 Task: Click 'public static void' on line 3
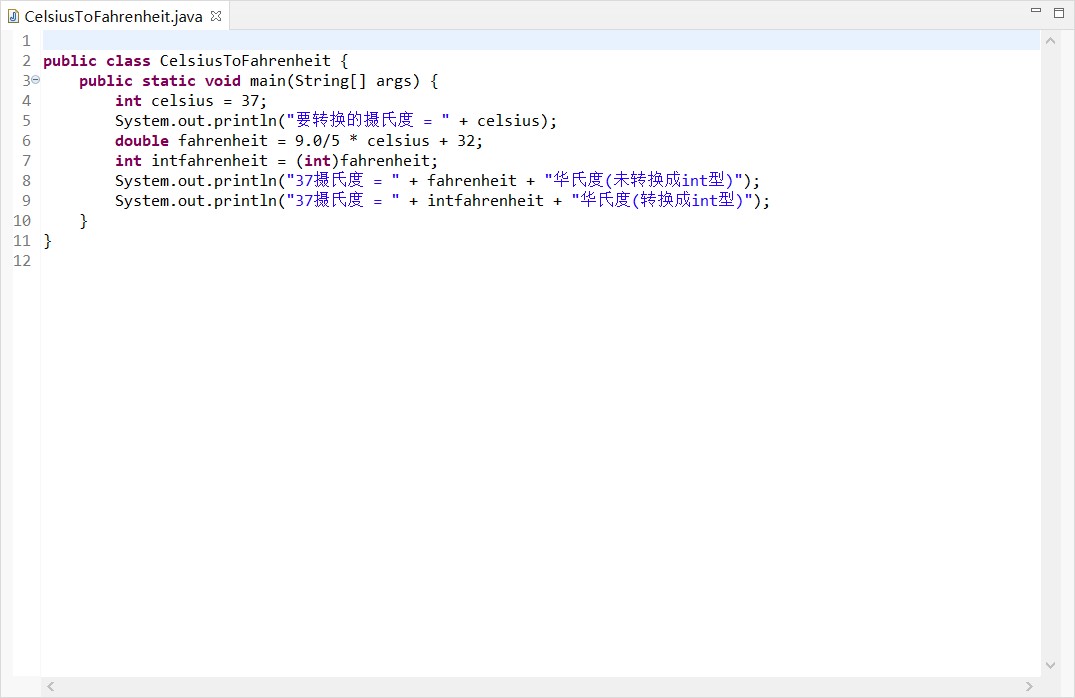(x=160, y=81)
